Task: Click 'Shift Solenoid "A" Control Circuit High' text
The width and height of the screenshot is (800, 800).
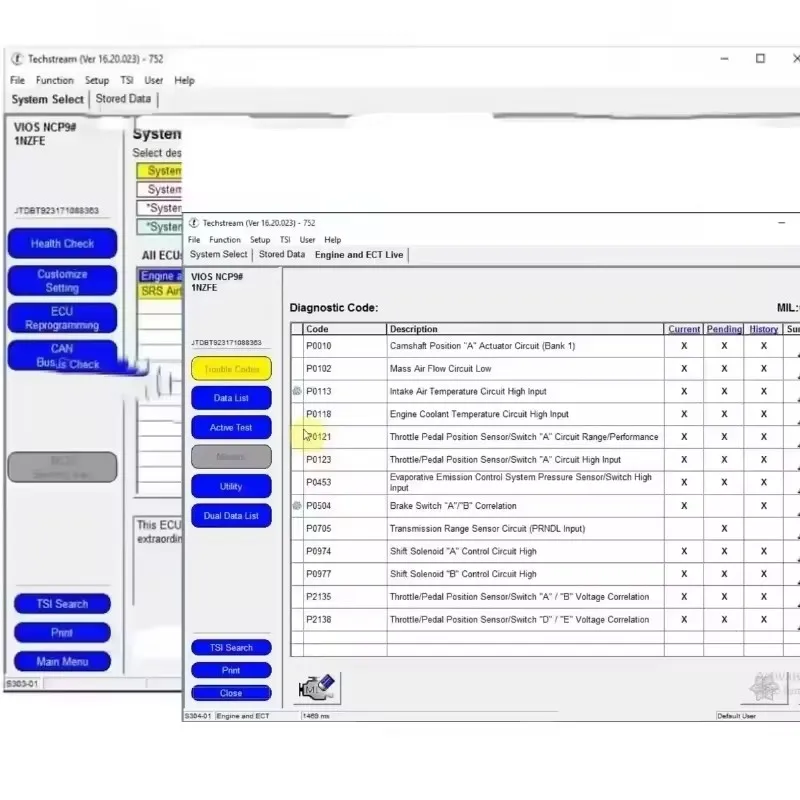Action: [463, 551]
